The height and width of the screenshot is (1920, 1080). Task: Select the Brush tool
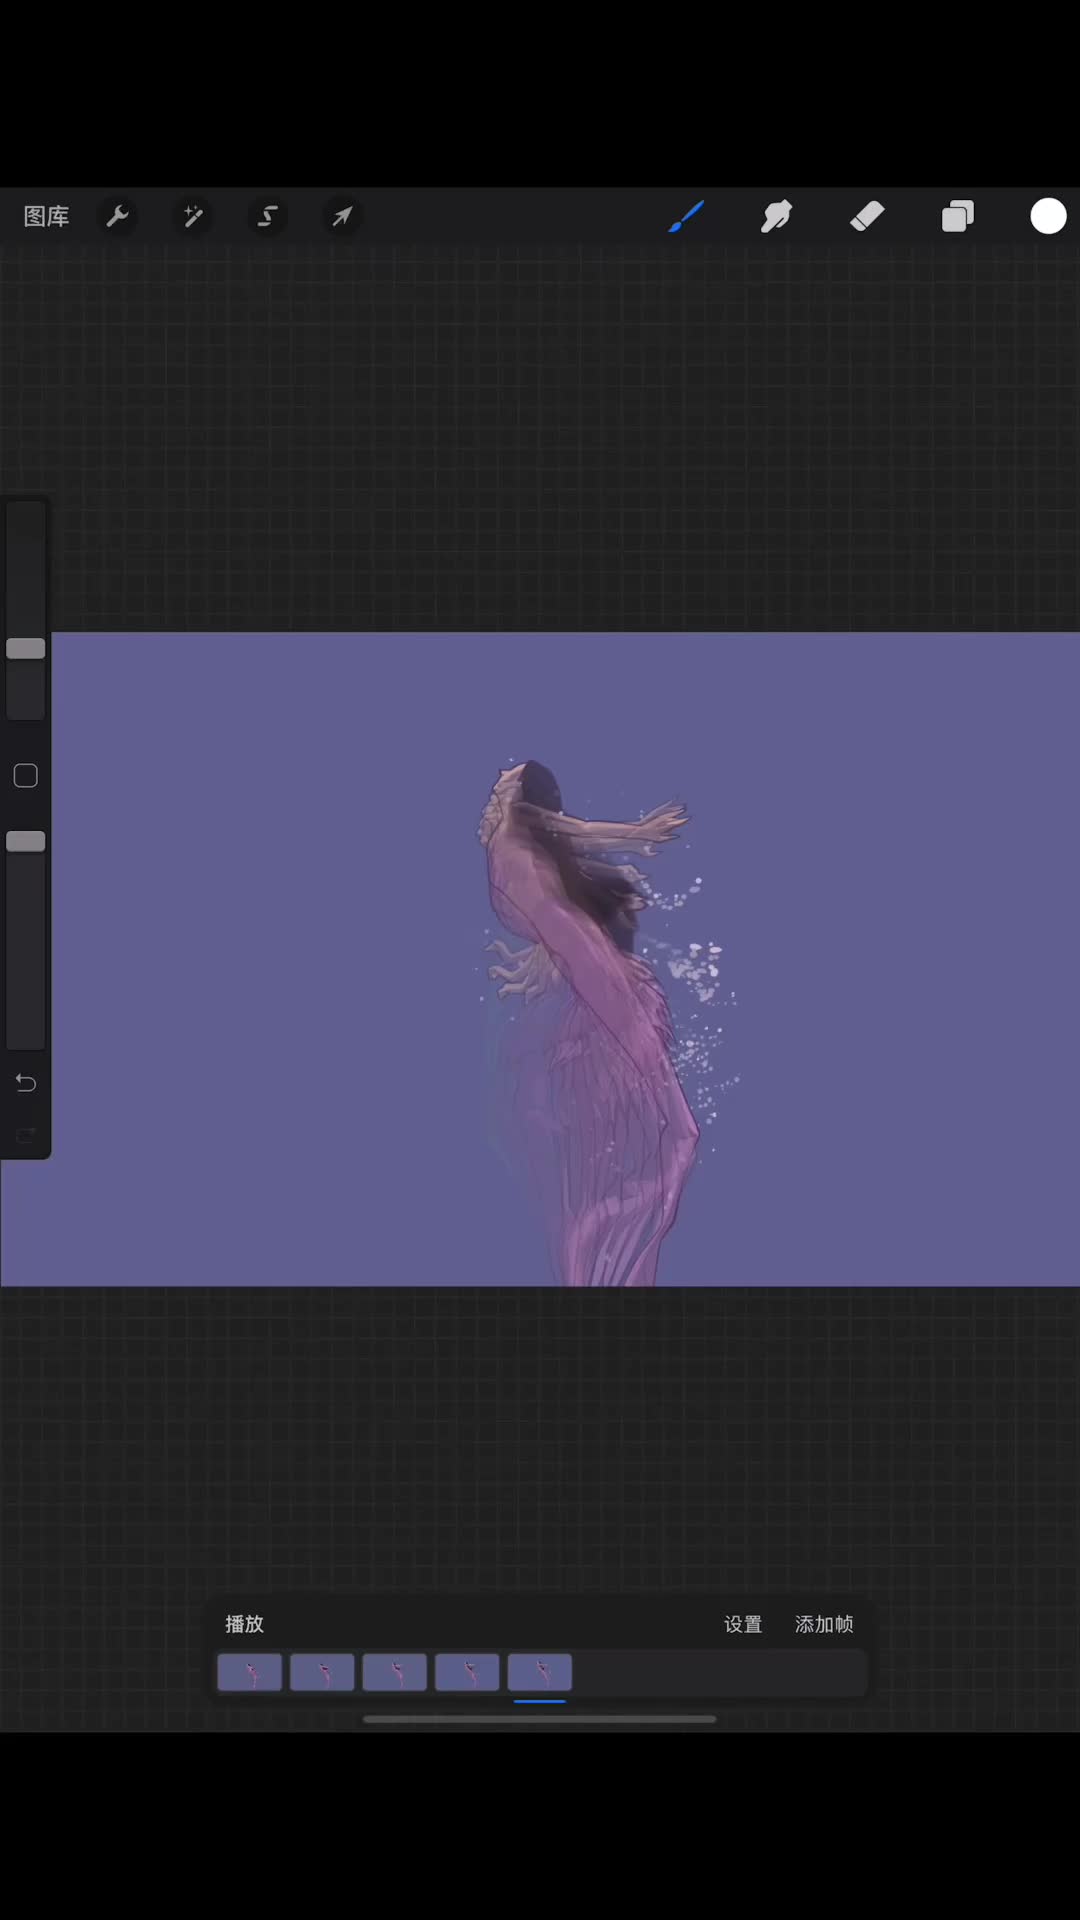tap(686, 216)
